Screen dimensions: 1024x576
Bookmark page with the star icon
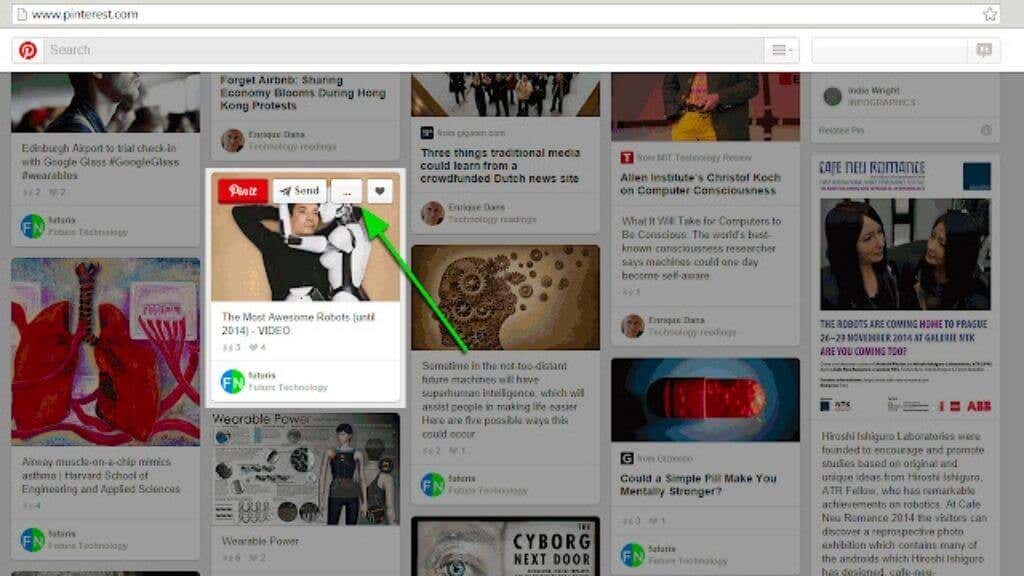(990, 14)
